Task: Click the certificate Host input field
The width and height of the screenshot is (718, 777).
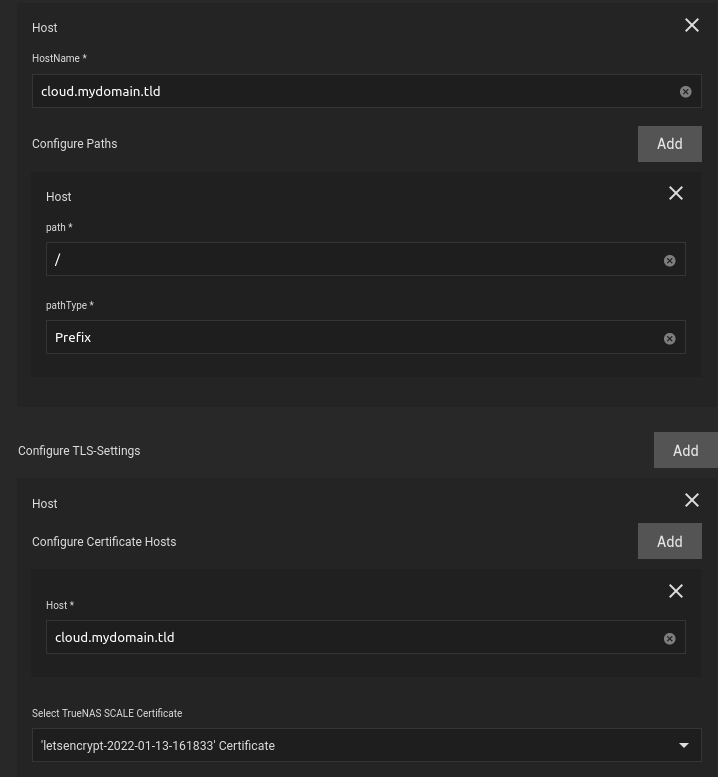Action: coord(350,638)
